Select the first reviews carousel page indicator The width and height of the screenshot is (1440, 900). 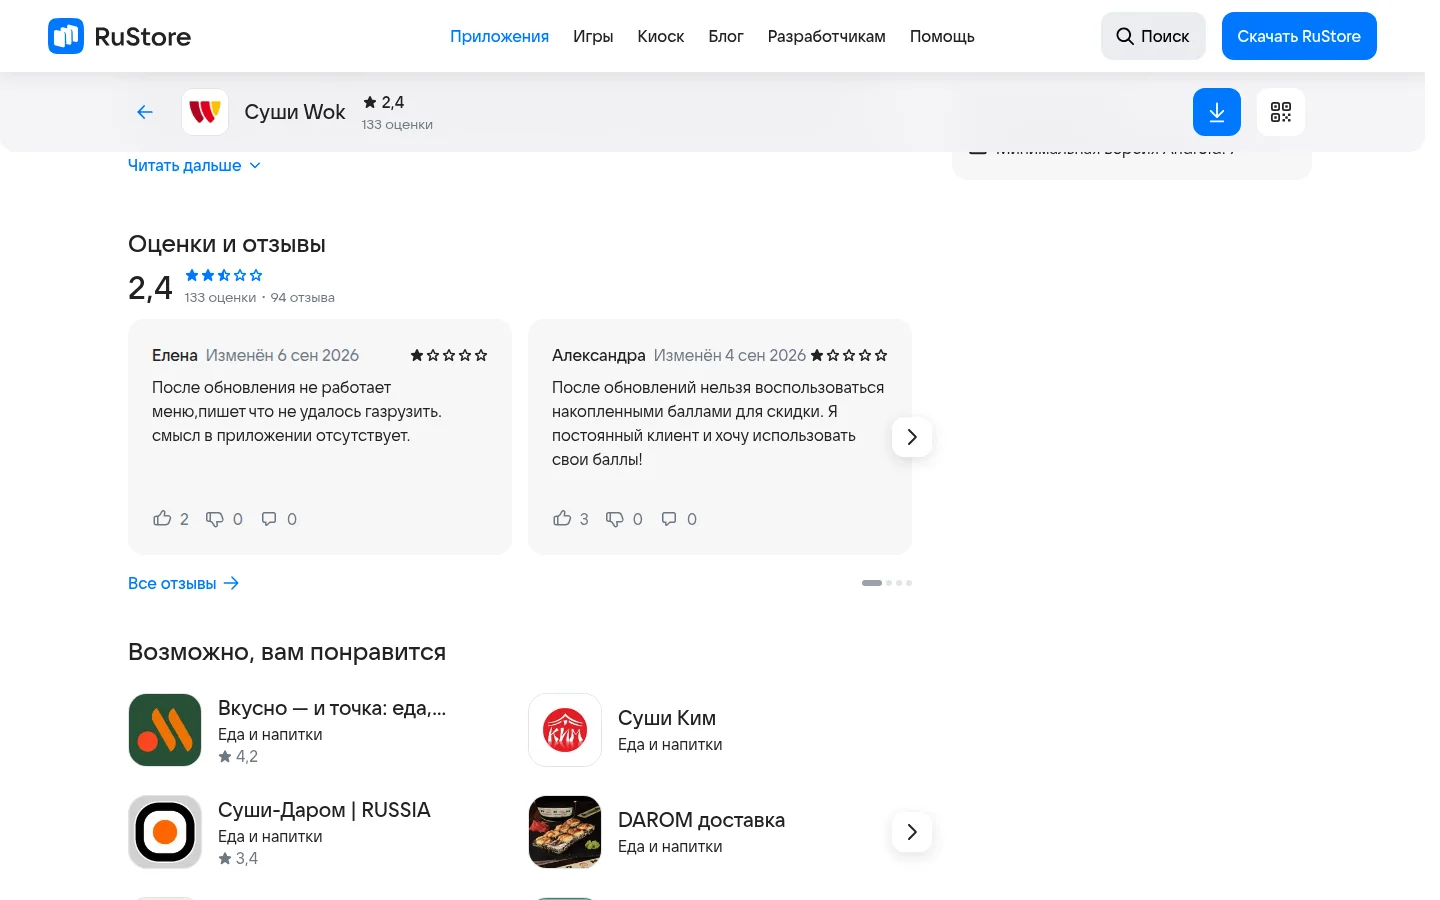pos(872,583)
